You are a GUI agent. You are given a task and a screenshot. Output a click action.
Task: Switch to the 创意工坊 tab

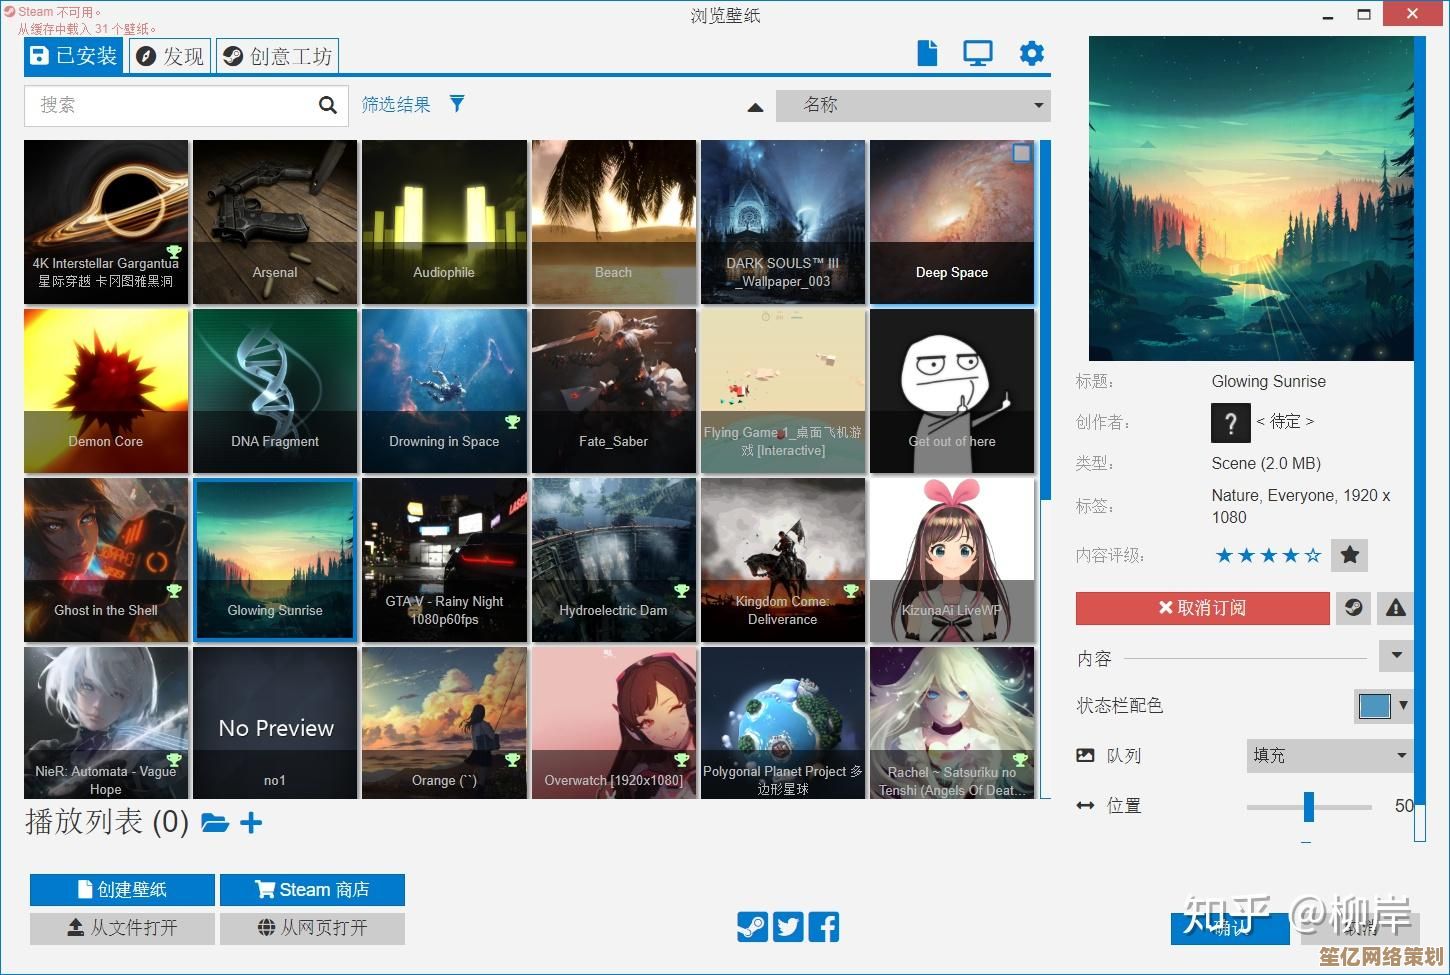[278, 56]
